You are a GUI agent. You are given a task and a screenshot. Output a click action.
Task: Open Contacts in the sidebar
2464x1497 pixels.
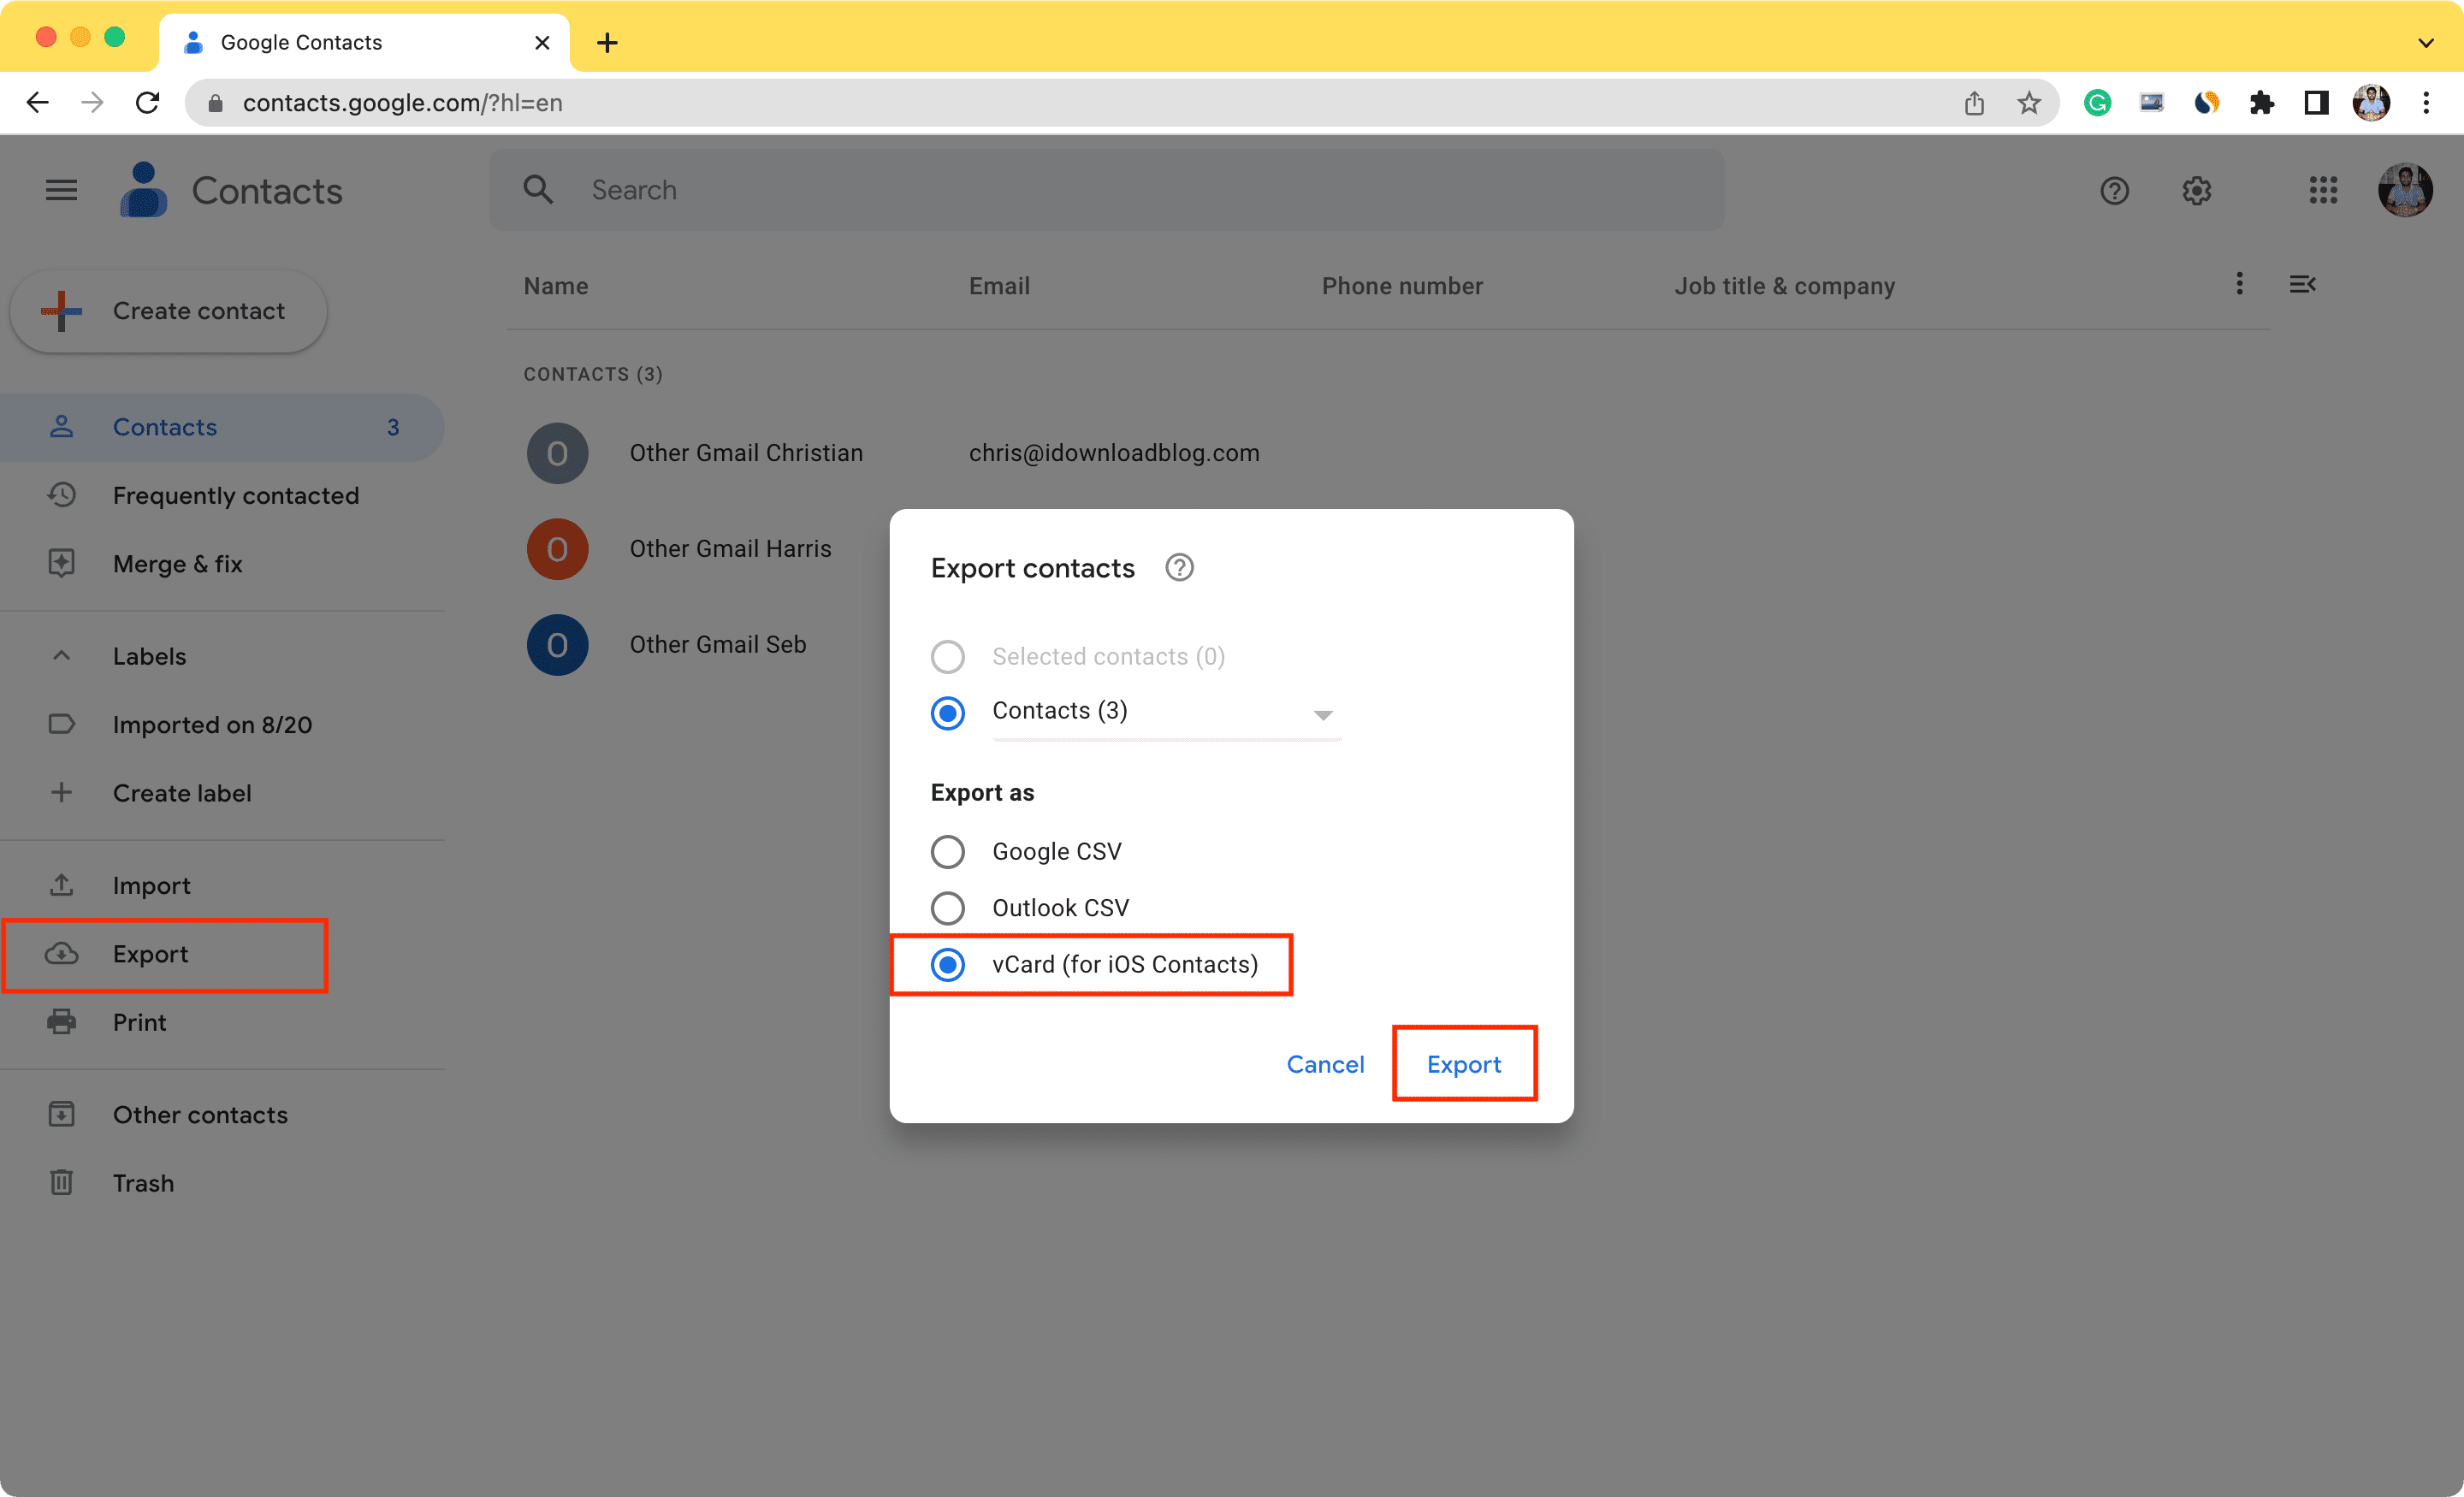pyautogui.click(x=222, y=427)
